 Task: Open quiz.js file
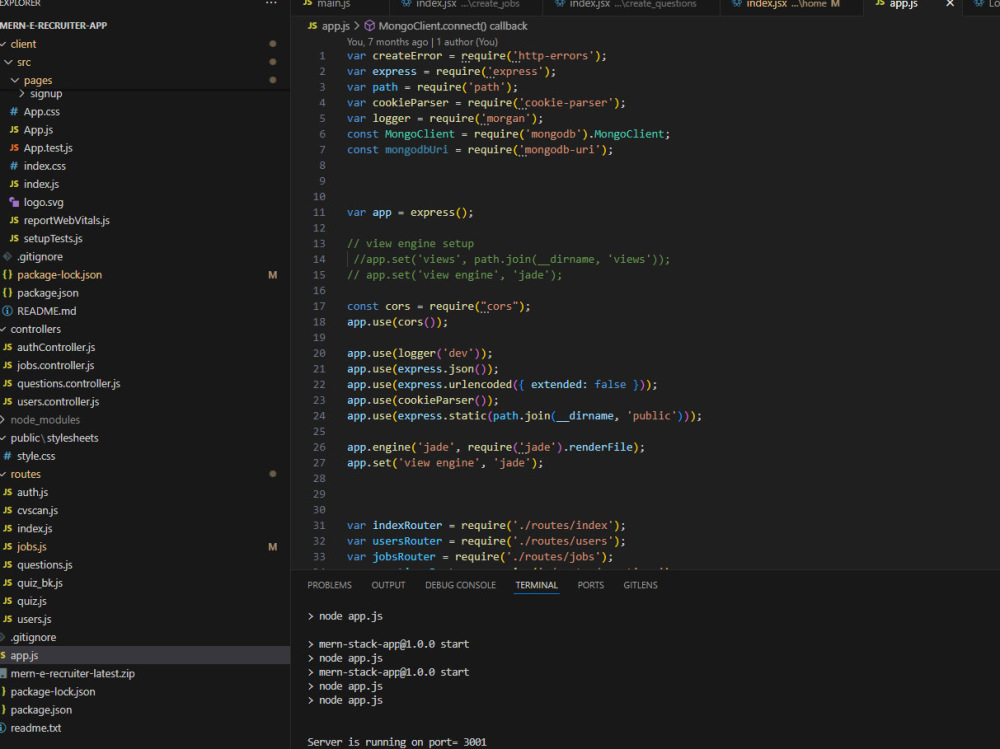pos(32,602)
